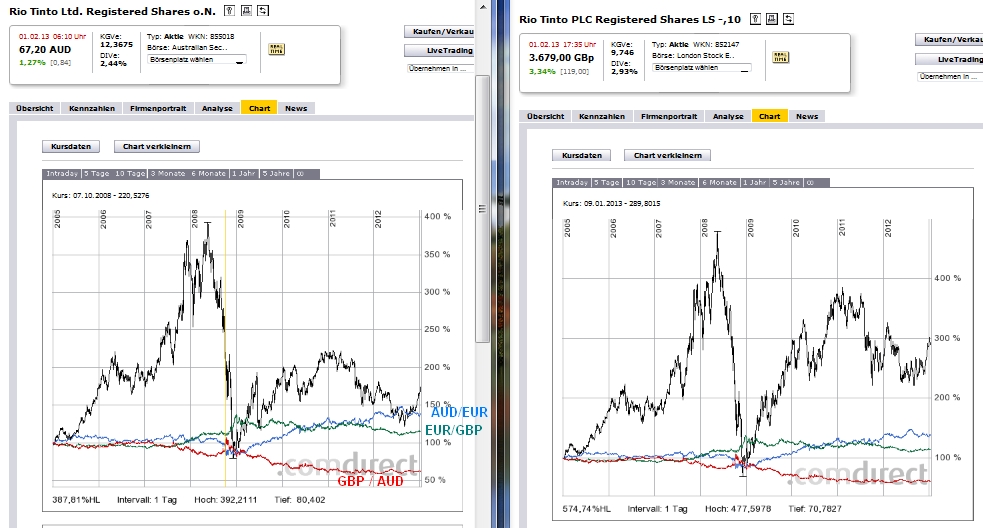Click Tief: 80,402 under Rio Tinto Ltd. chart

[300, 500]
